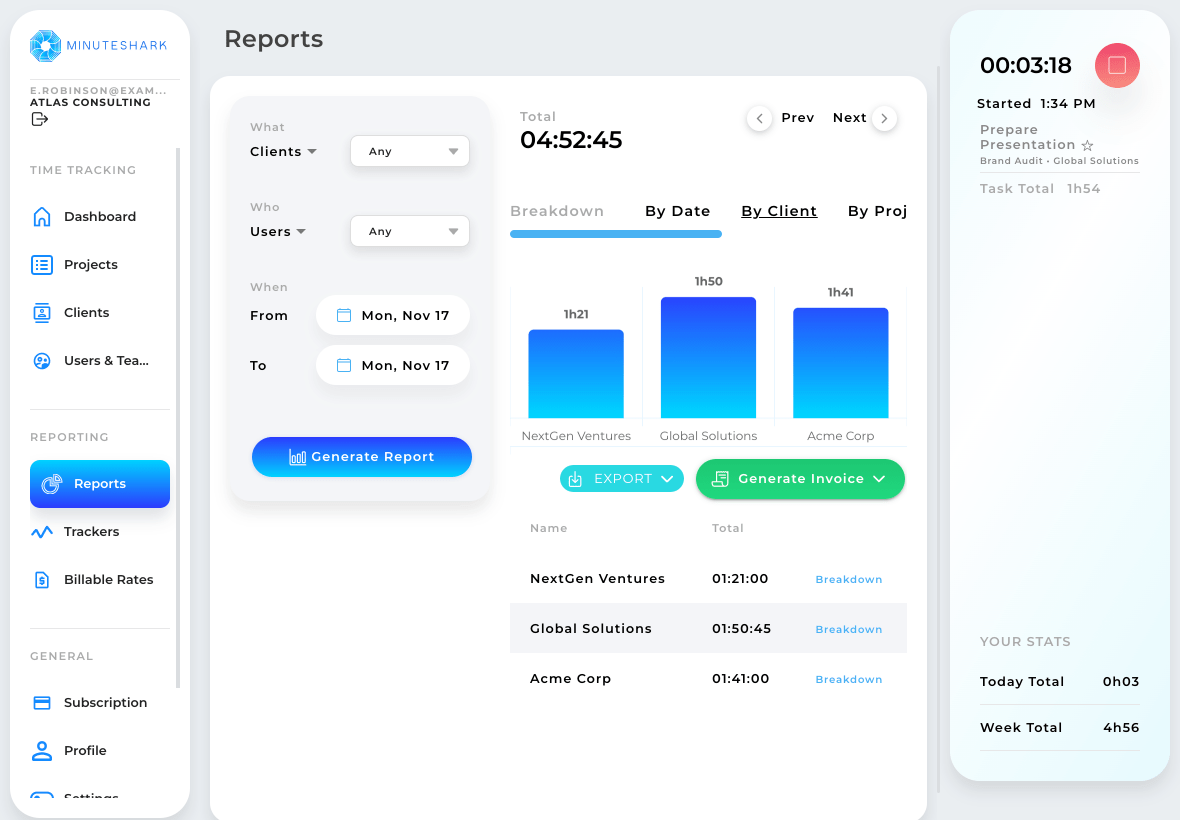The height and width of the screenshot is (820, 1180).
Task: Select the Dashboard home icon
Action: pos(40,216)
